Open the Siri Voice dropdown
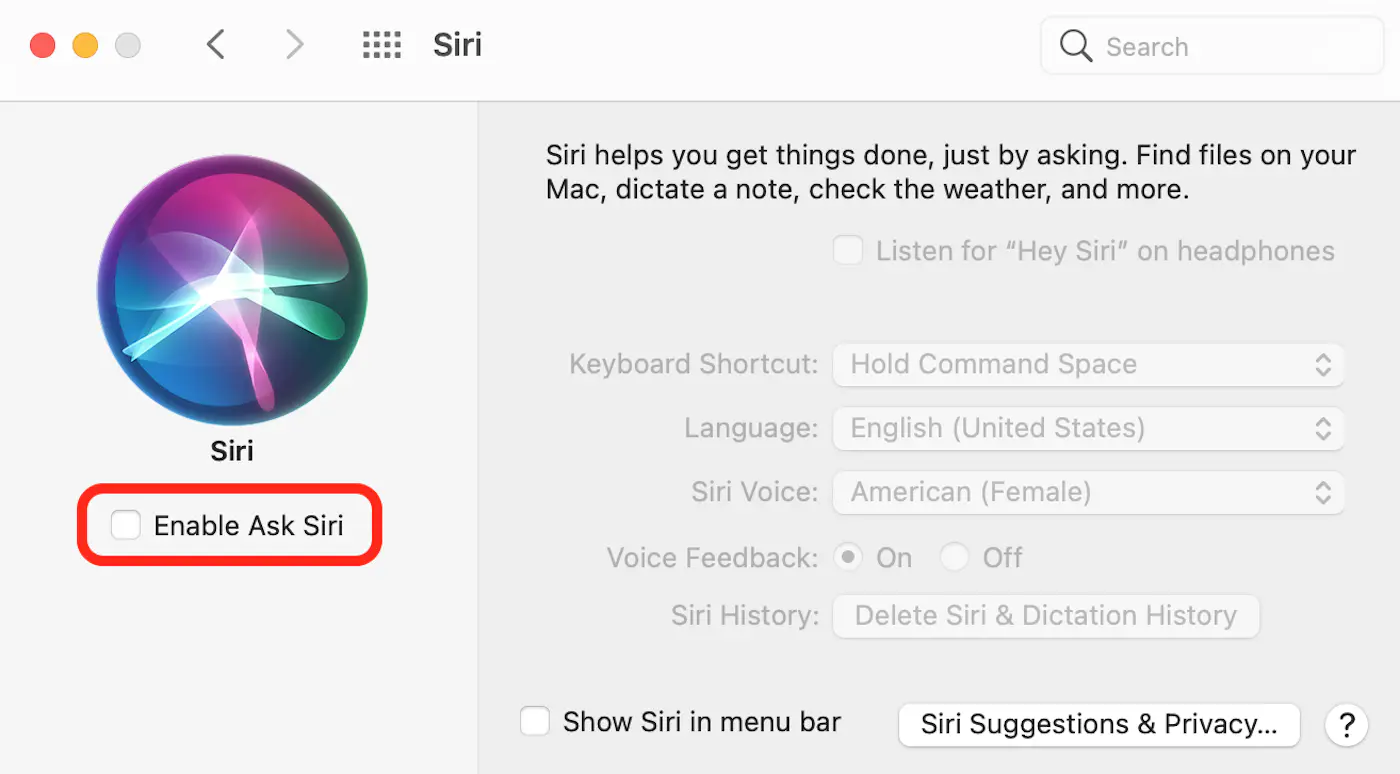 pos(1088,492)
